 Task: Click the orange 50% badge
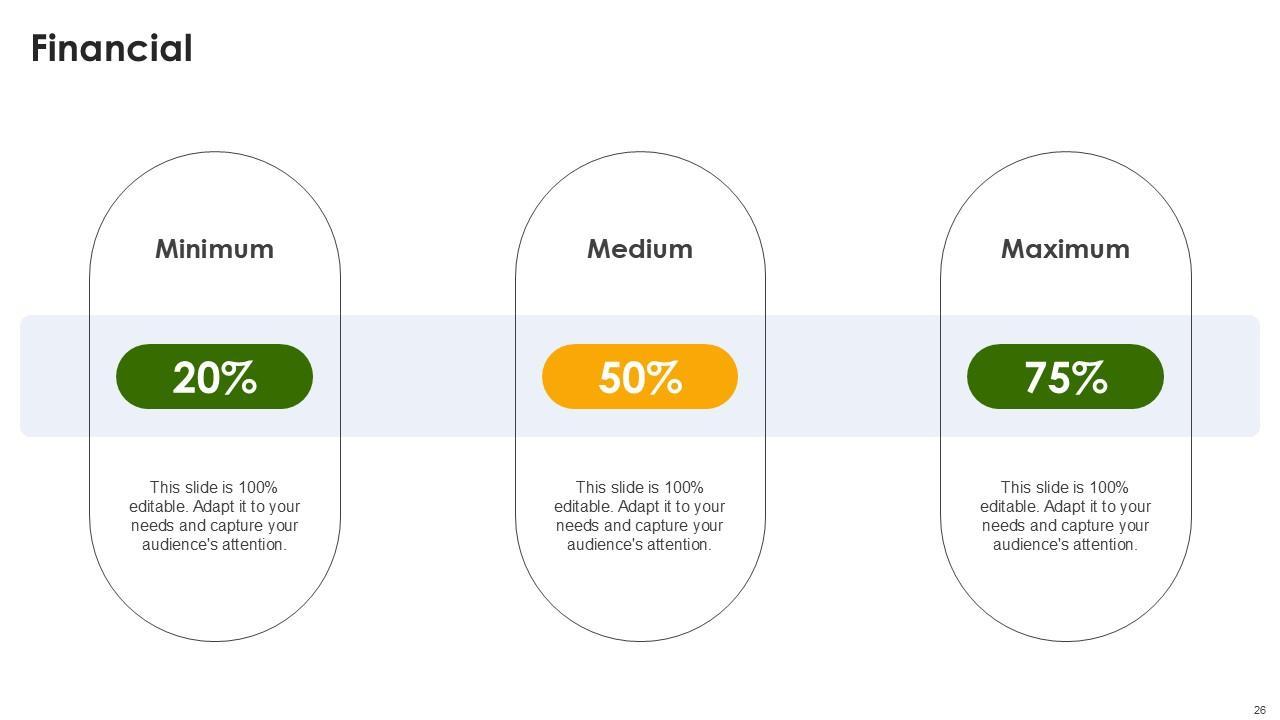coord(640,377)
